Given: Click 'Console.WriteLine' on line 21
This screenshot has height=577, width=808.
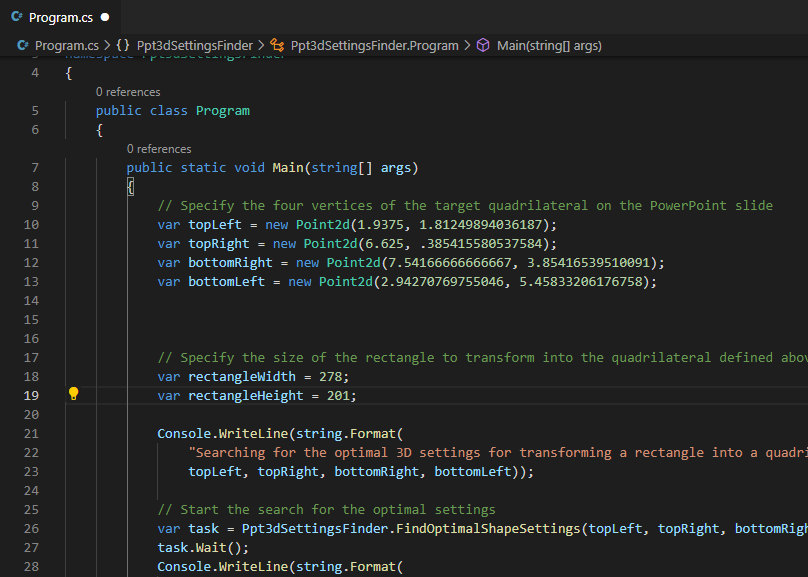Looking at the screenshot, I should coord(223,434).
